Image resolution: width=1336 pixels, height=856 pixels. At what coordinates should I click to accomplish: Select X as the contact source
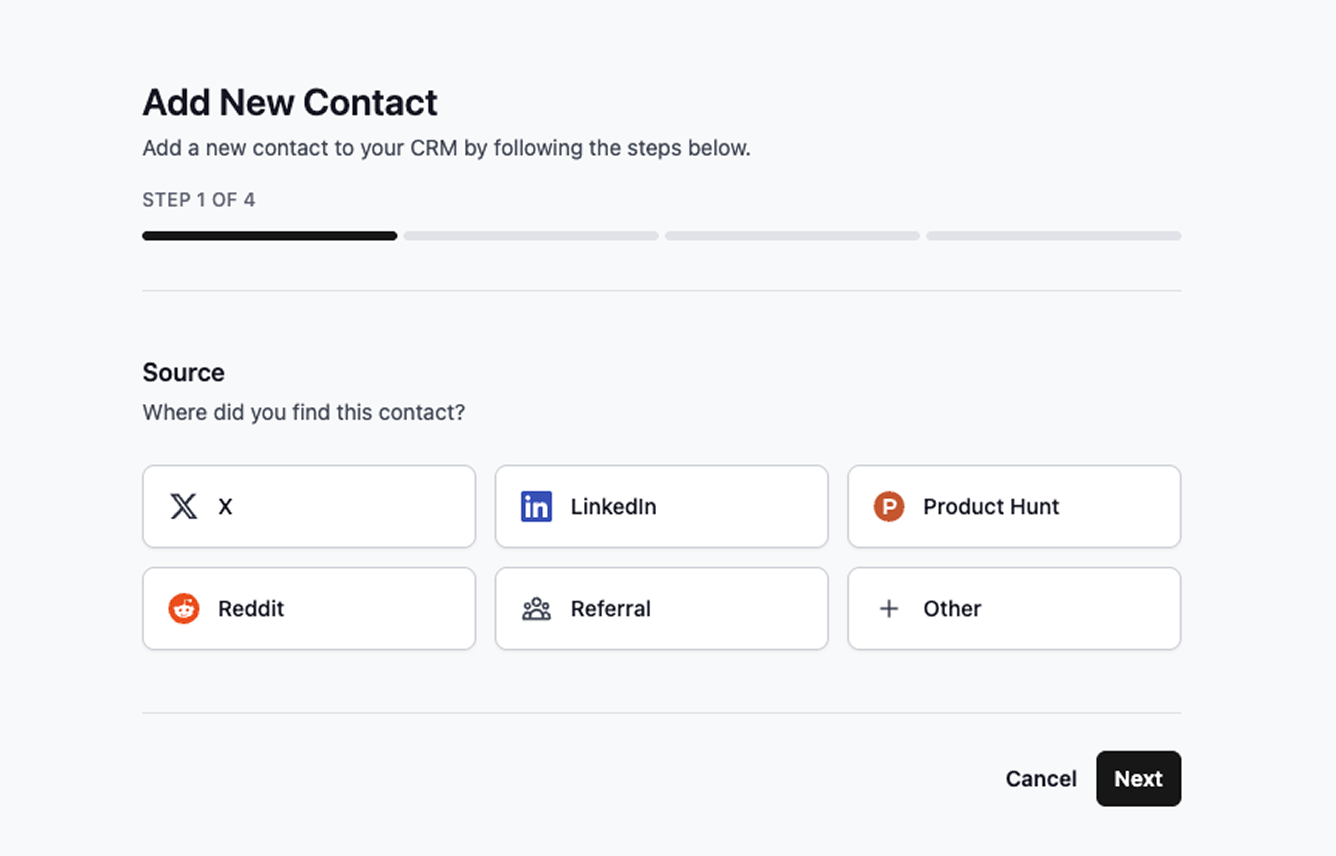(308, 506)
